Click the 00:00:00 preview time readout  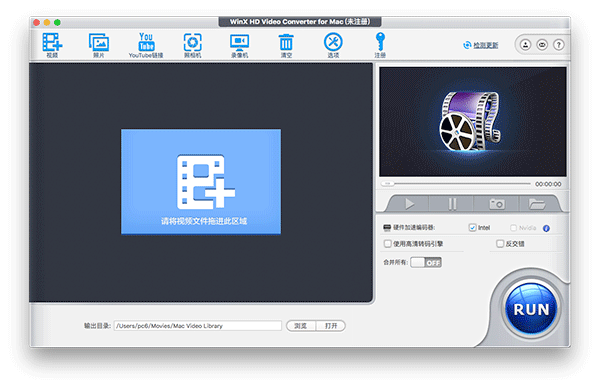coord(548,184)
